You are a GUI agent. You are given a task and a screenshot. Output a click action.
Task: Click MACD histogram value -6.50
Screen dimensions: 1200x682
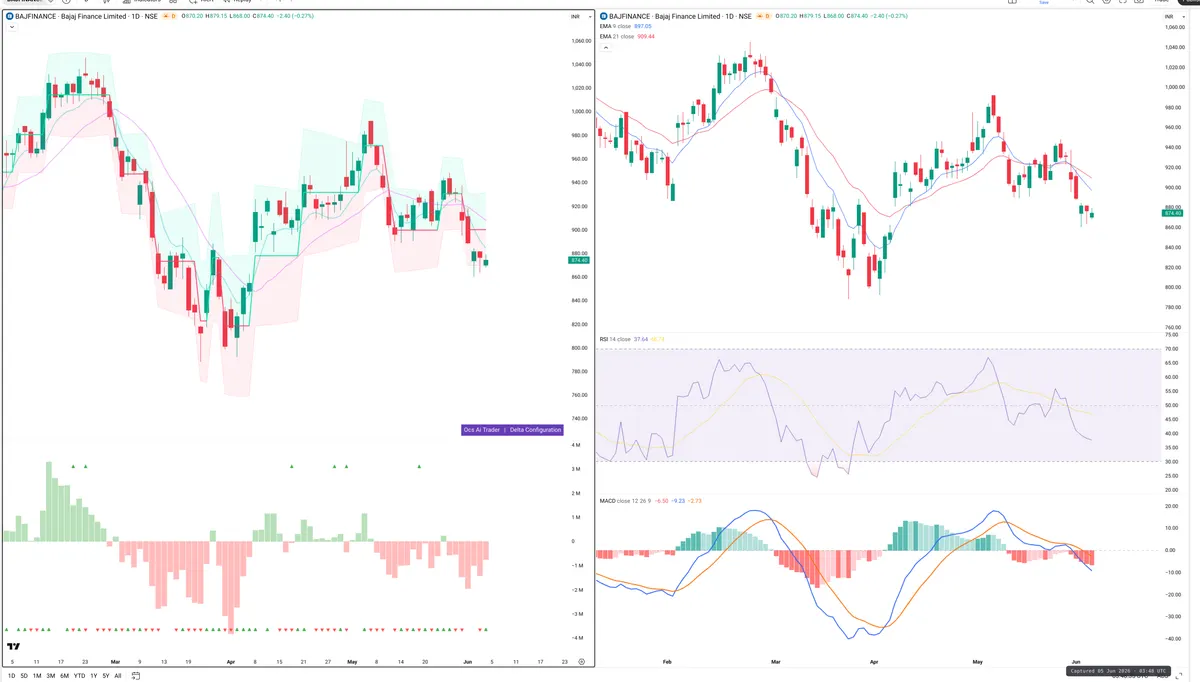pyautogui.click(x=661, y=500)
